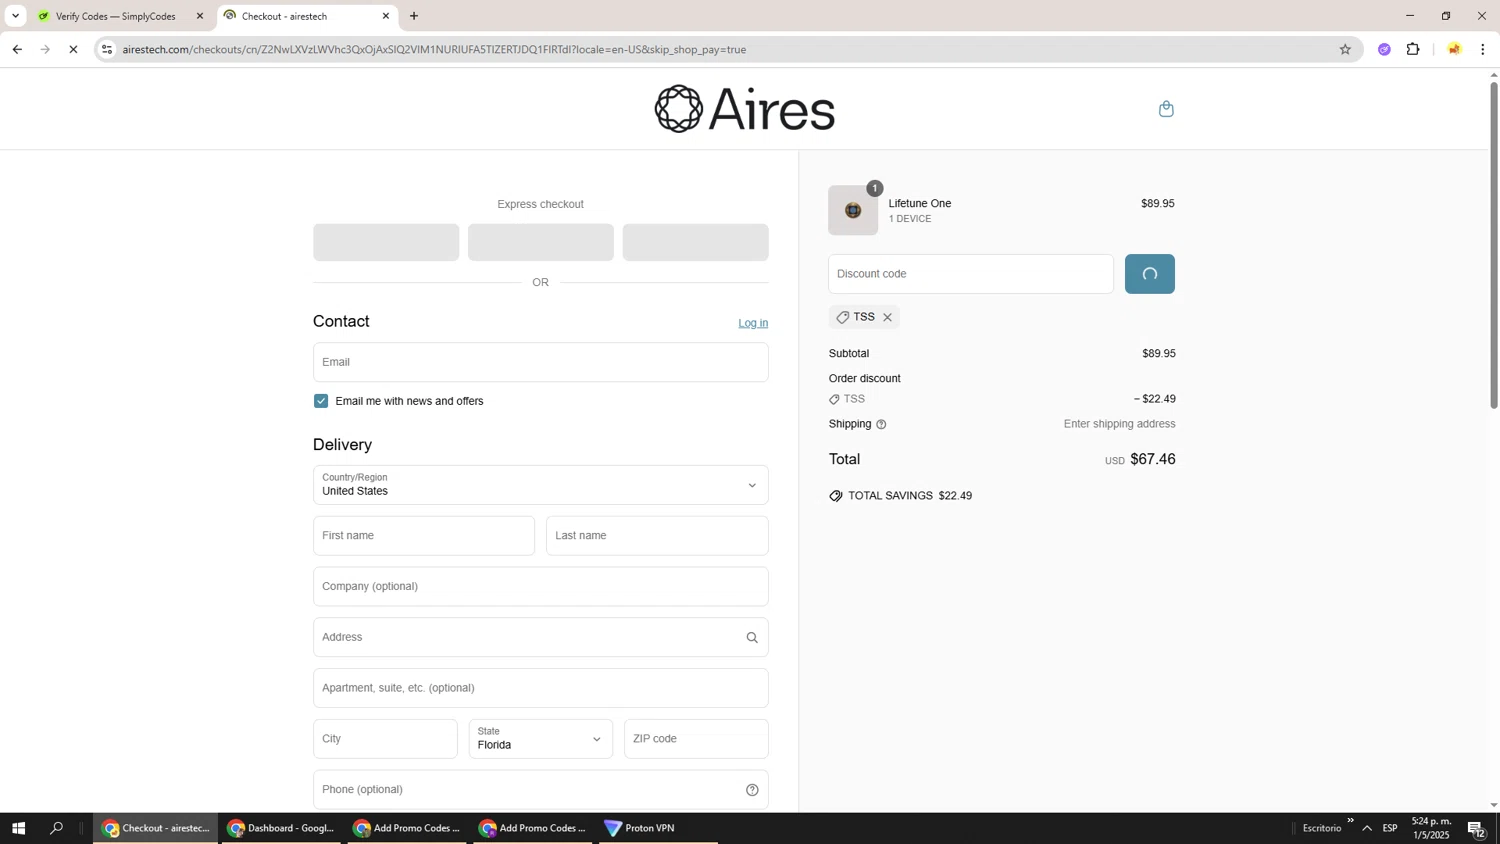Screen dimensions: 1500x844
Task: Open Windows search from taskbar
Action: coord(57,828)
